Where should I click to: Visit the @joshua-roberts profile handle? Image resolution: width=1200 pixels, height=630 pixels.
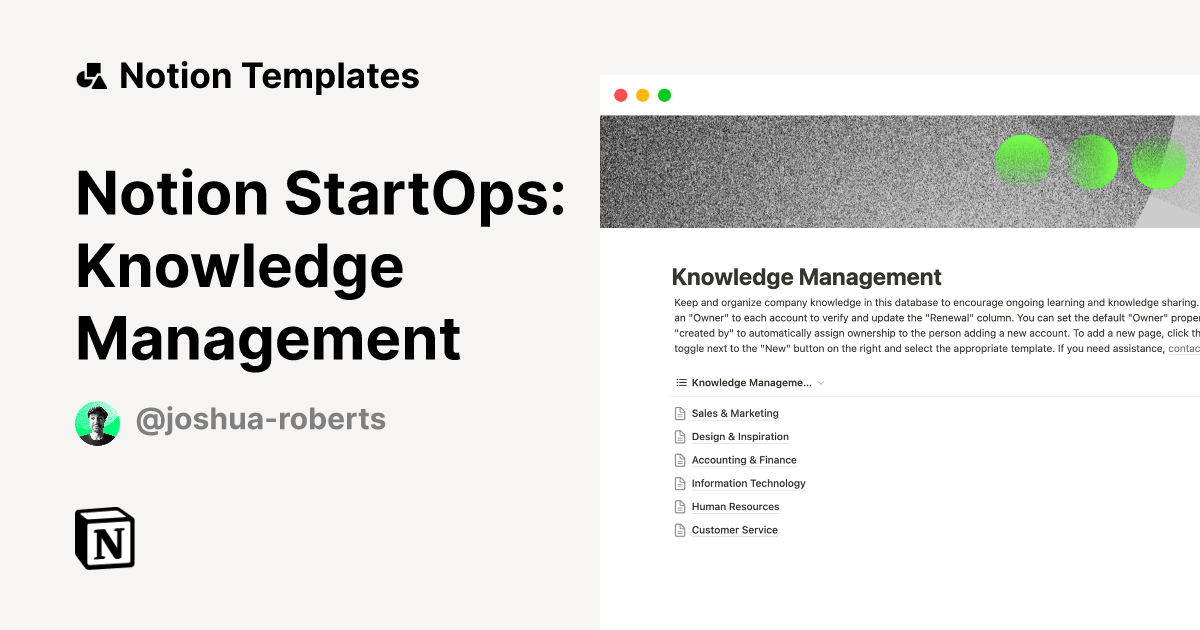pos(260,420)
